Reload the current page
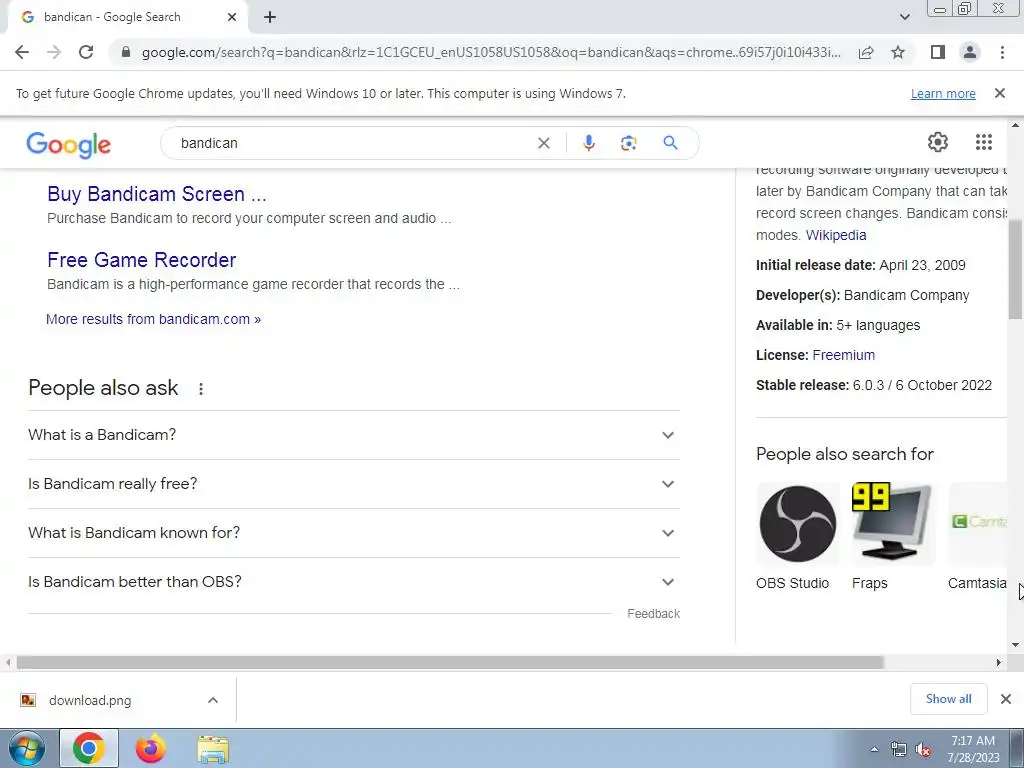This screenshot has width=1024, height=768. coord(86,52)
